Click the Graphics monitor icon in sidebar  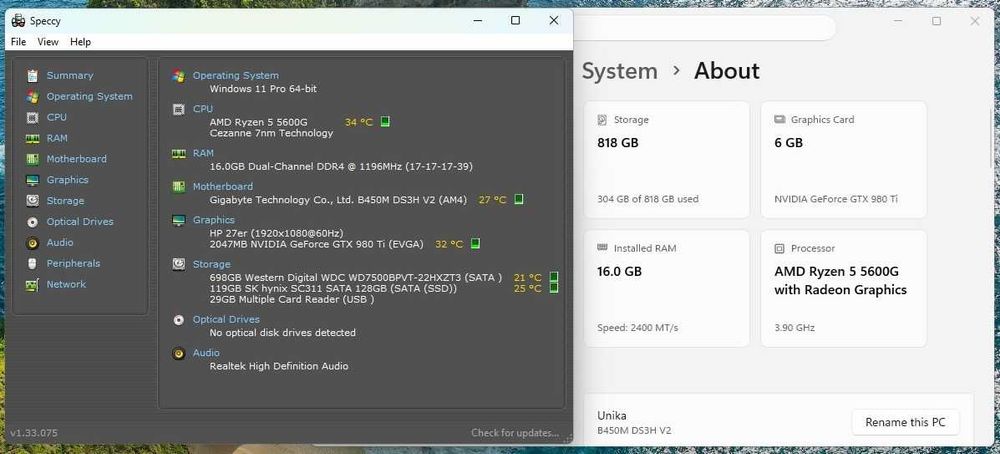[33, 180]
